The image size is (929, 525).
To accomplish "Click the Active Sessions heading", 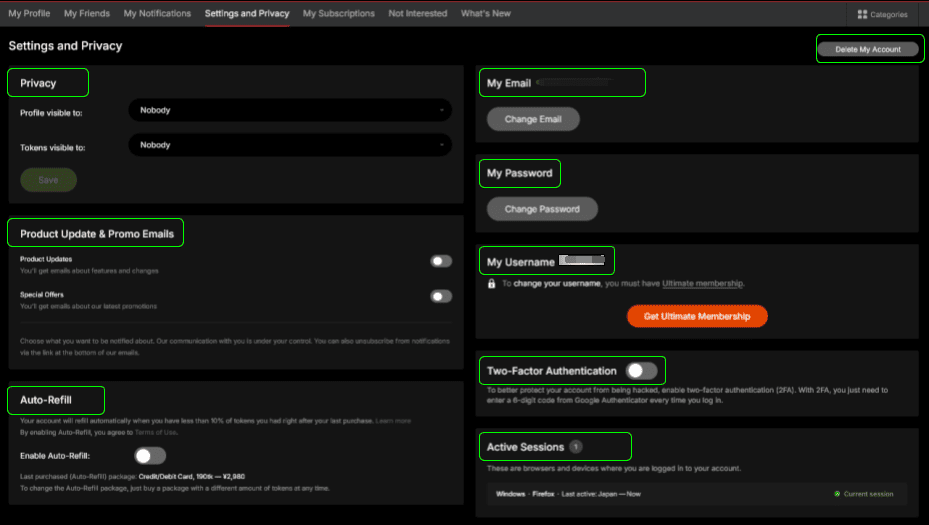I will (525, 447).
